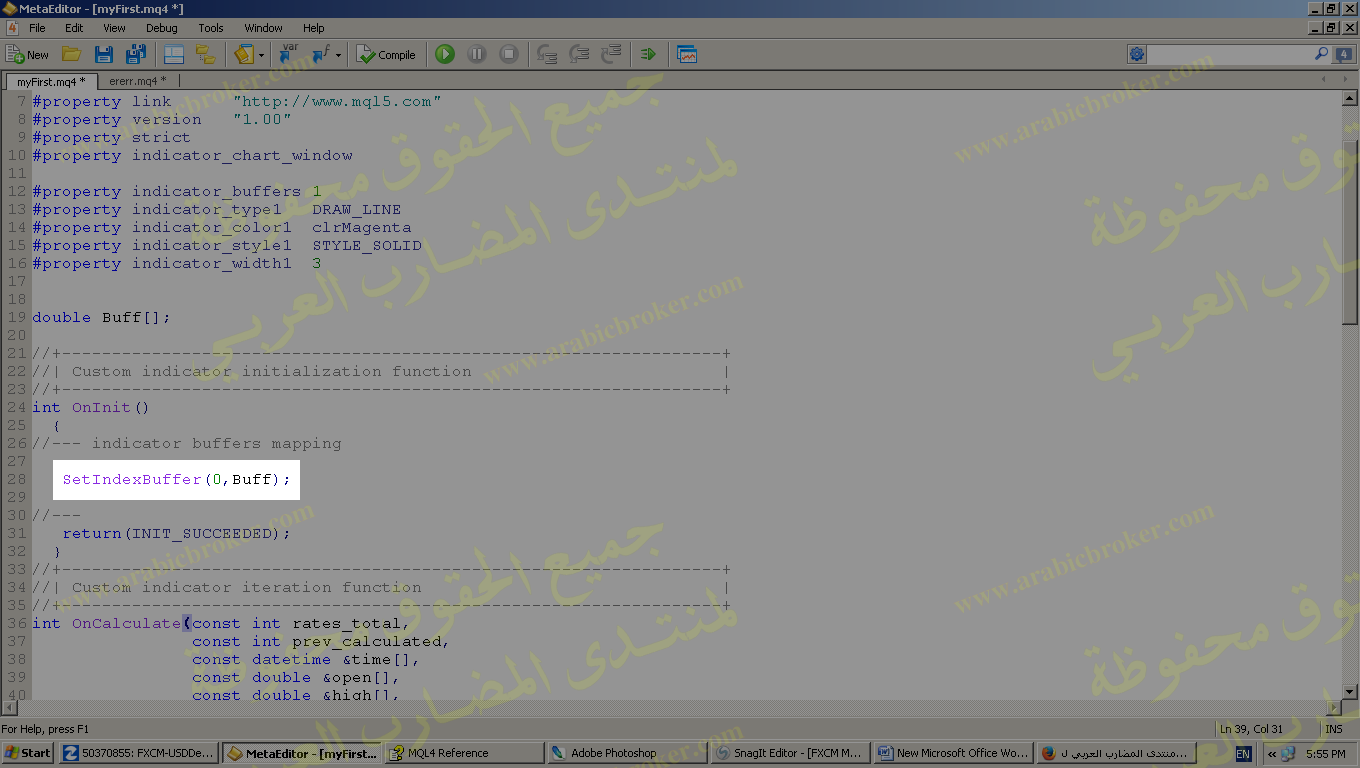1360x768 pixels.
Task: Click the EN language indicator in the taskbar
Action: [x=1243, y=753]
